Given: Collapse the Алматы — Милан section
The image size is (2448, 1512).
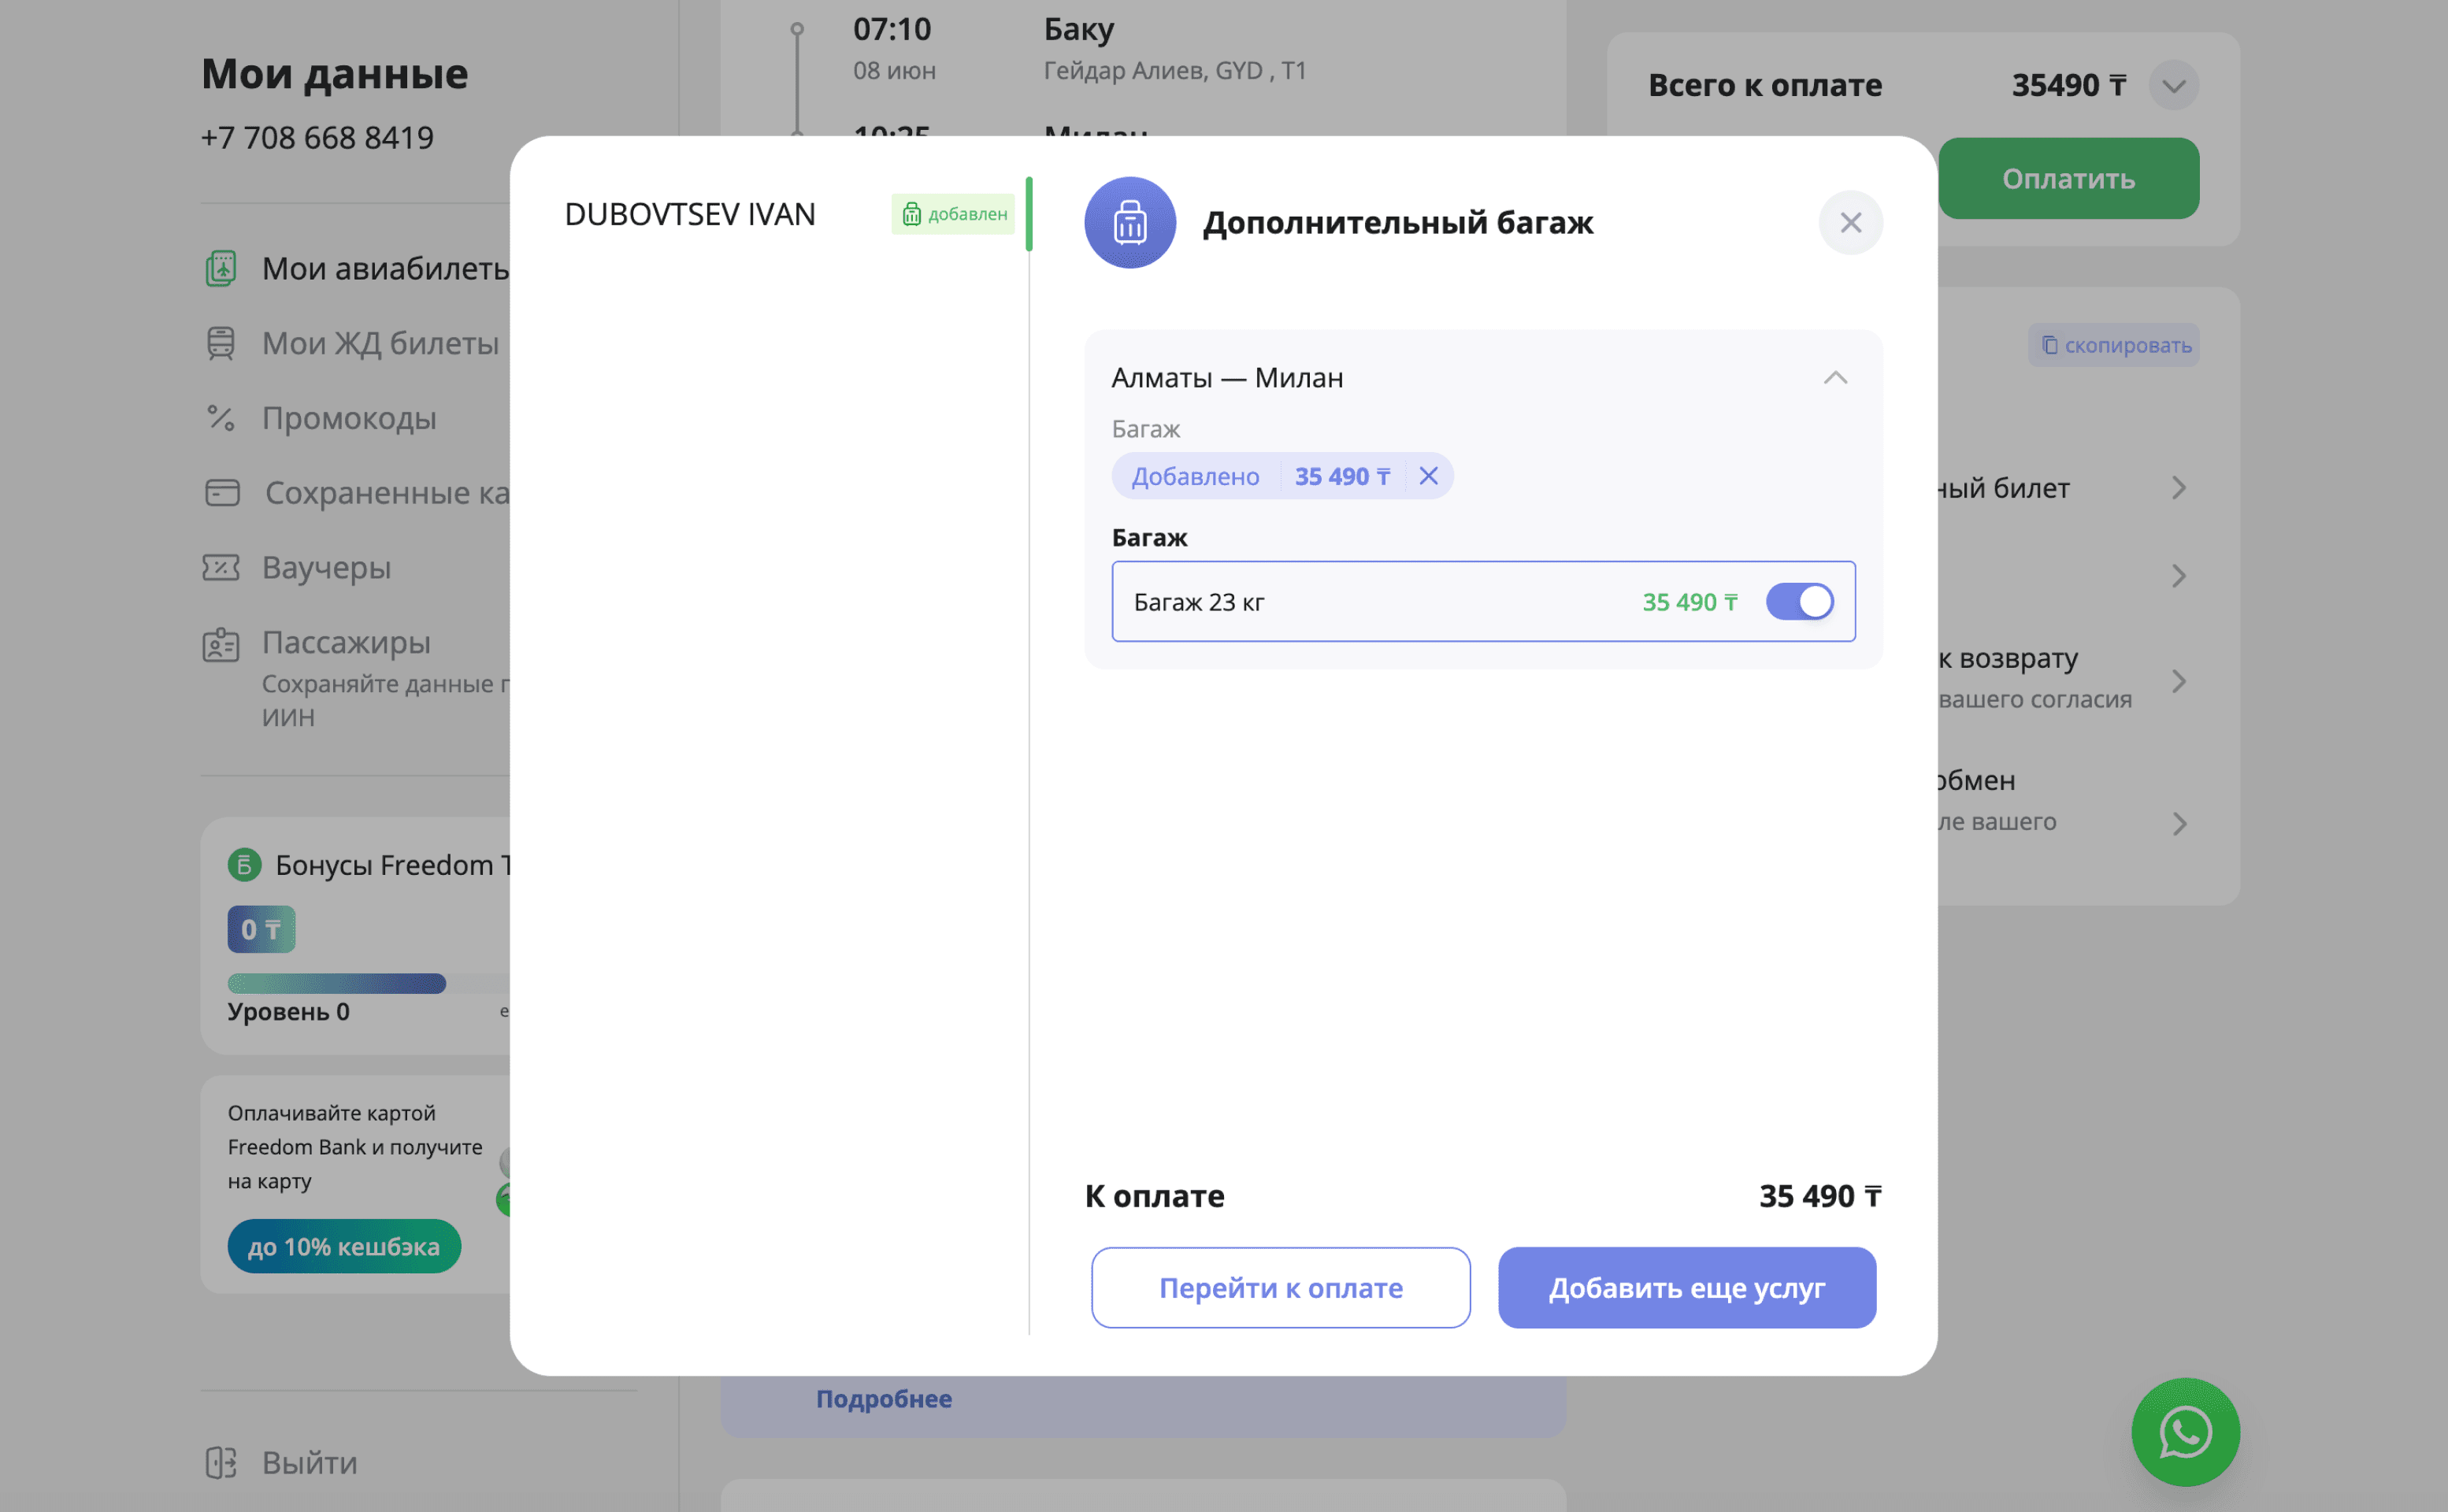Looking at the screenshot, I should (1835, 378).
